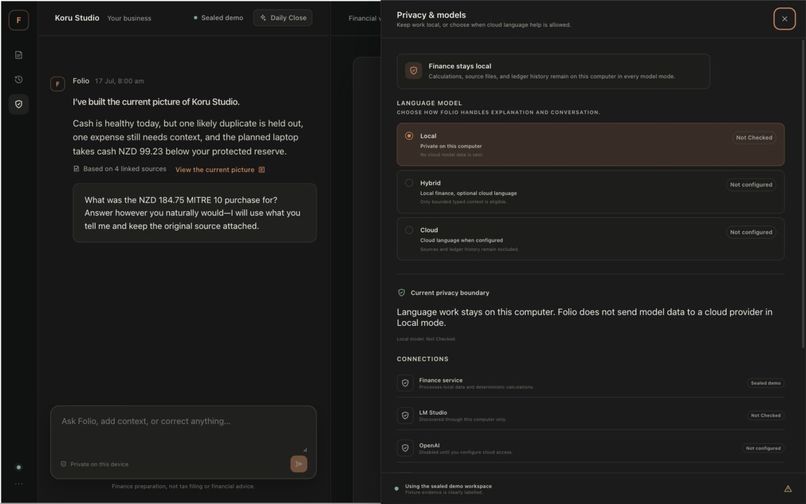
Task: Click the dot beside 'Using the sealed demo workspace'
Action: click(x=396, y=489)
